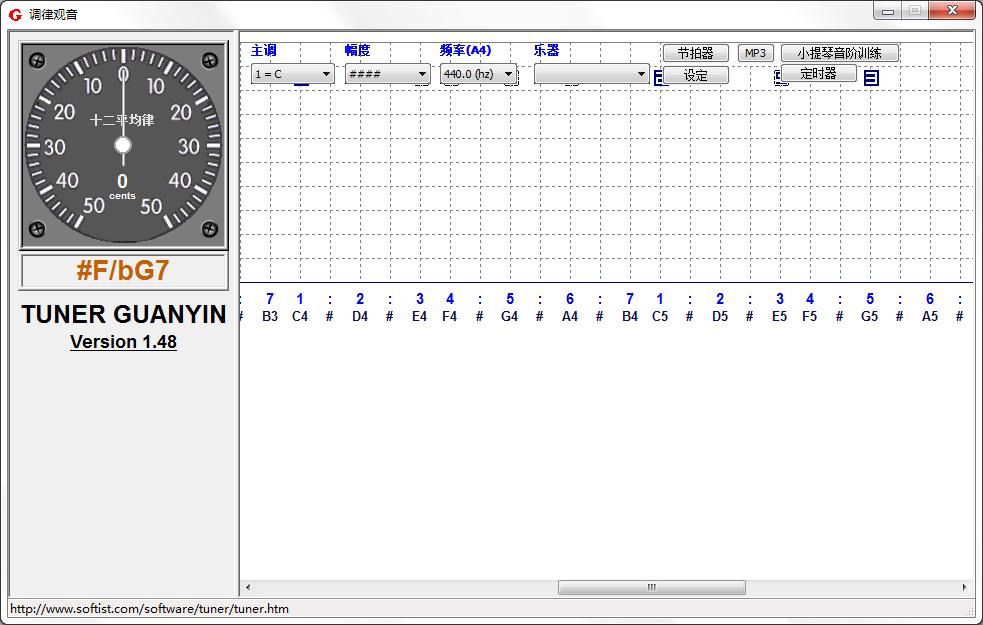Click the right arrow of horizontal scrollbar
This screenshot has width=983, height=625.
(x=964, y=588)
